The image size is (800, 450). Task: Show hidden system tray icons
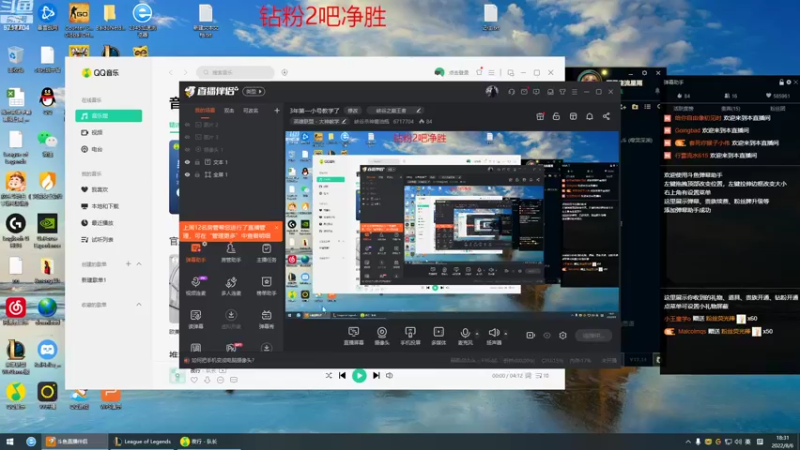pyautogui.click(x=688, y=442)
